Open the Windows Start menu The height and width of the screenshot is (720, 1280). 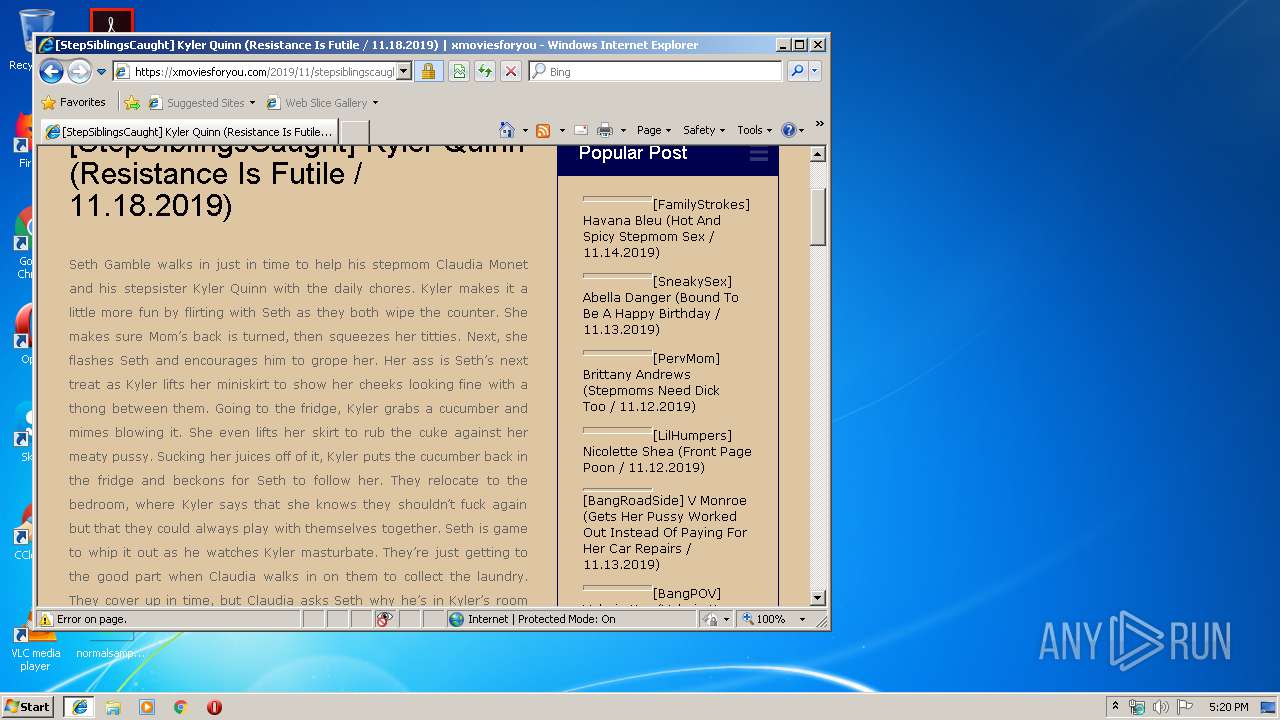pyautogui.click(x=28, y=706)
